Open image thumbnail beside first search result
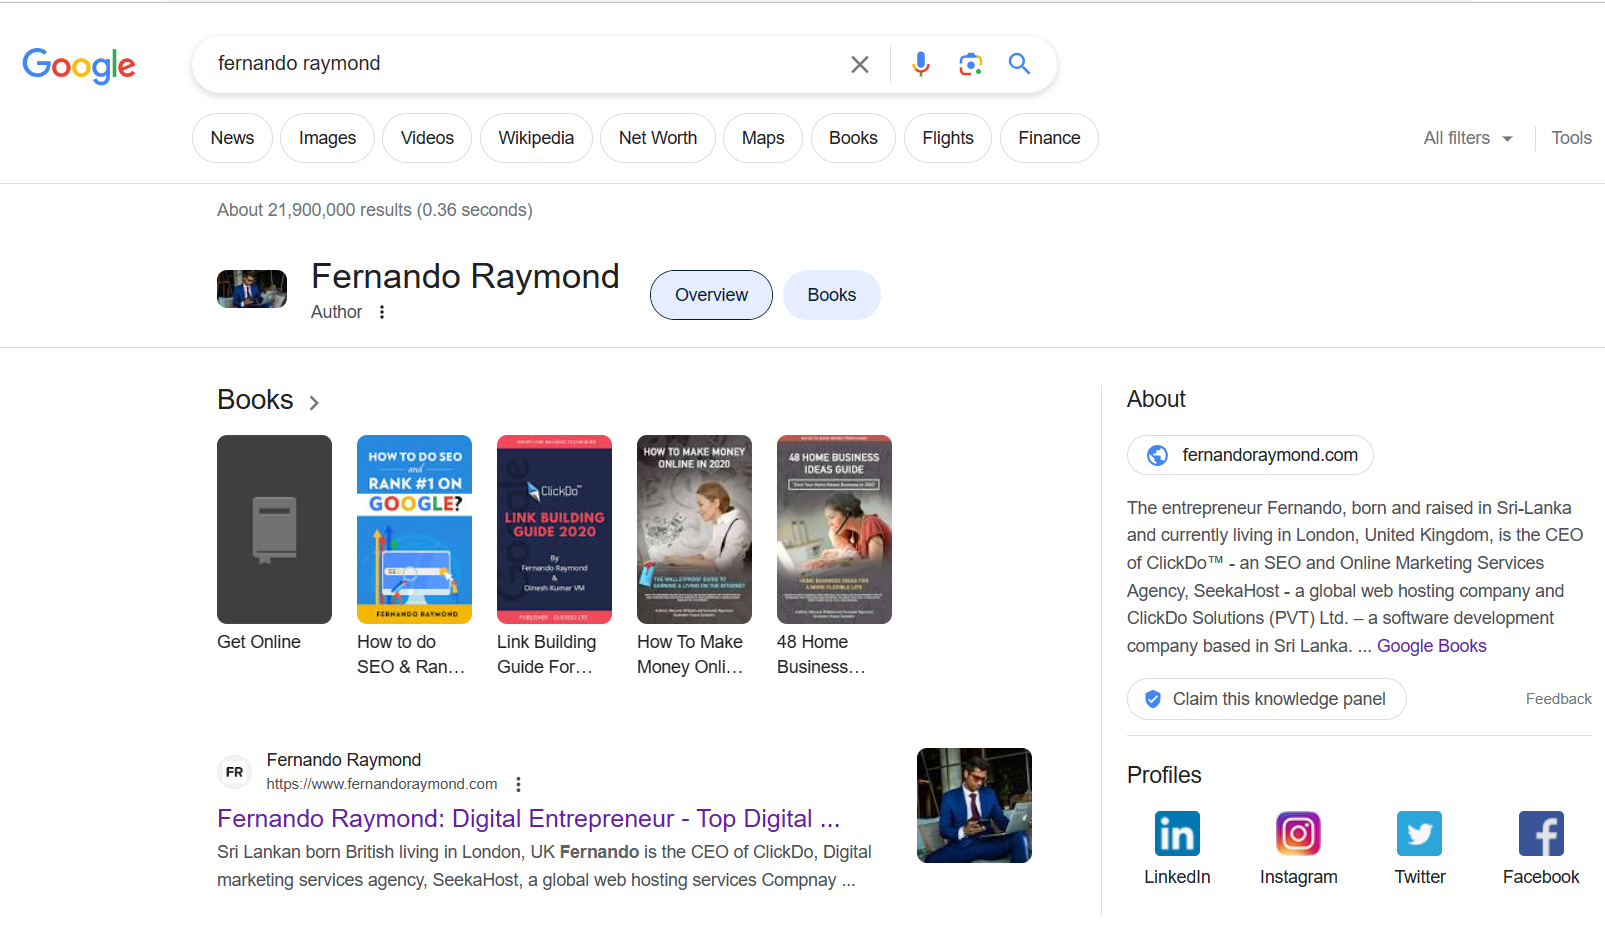Image resolution: width=1605 pixels, height=929 pixels. (974, 805)
